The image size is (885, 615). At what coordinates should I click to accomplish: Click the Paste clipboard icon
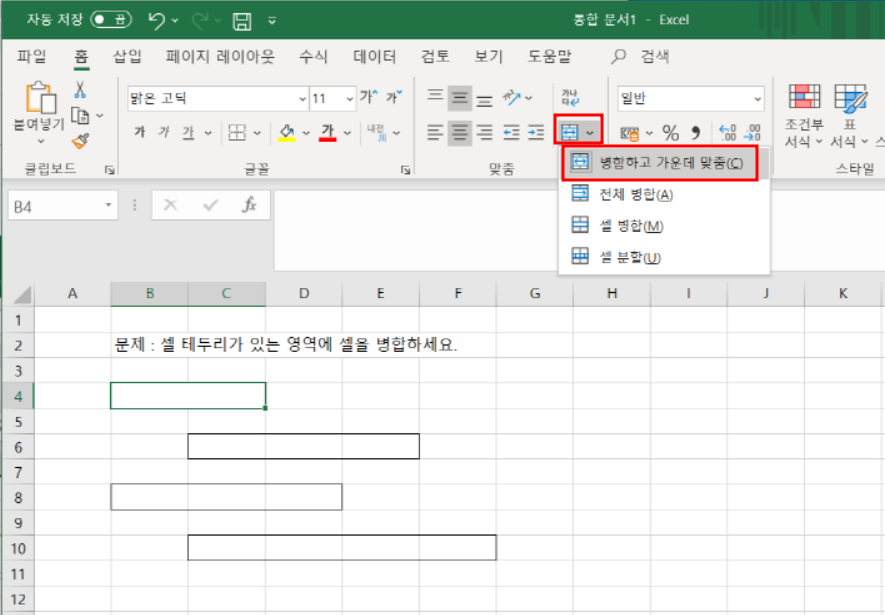click(x=41, y=97)
